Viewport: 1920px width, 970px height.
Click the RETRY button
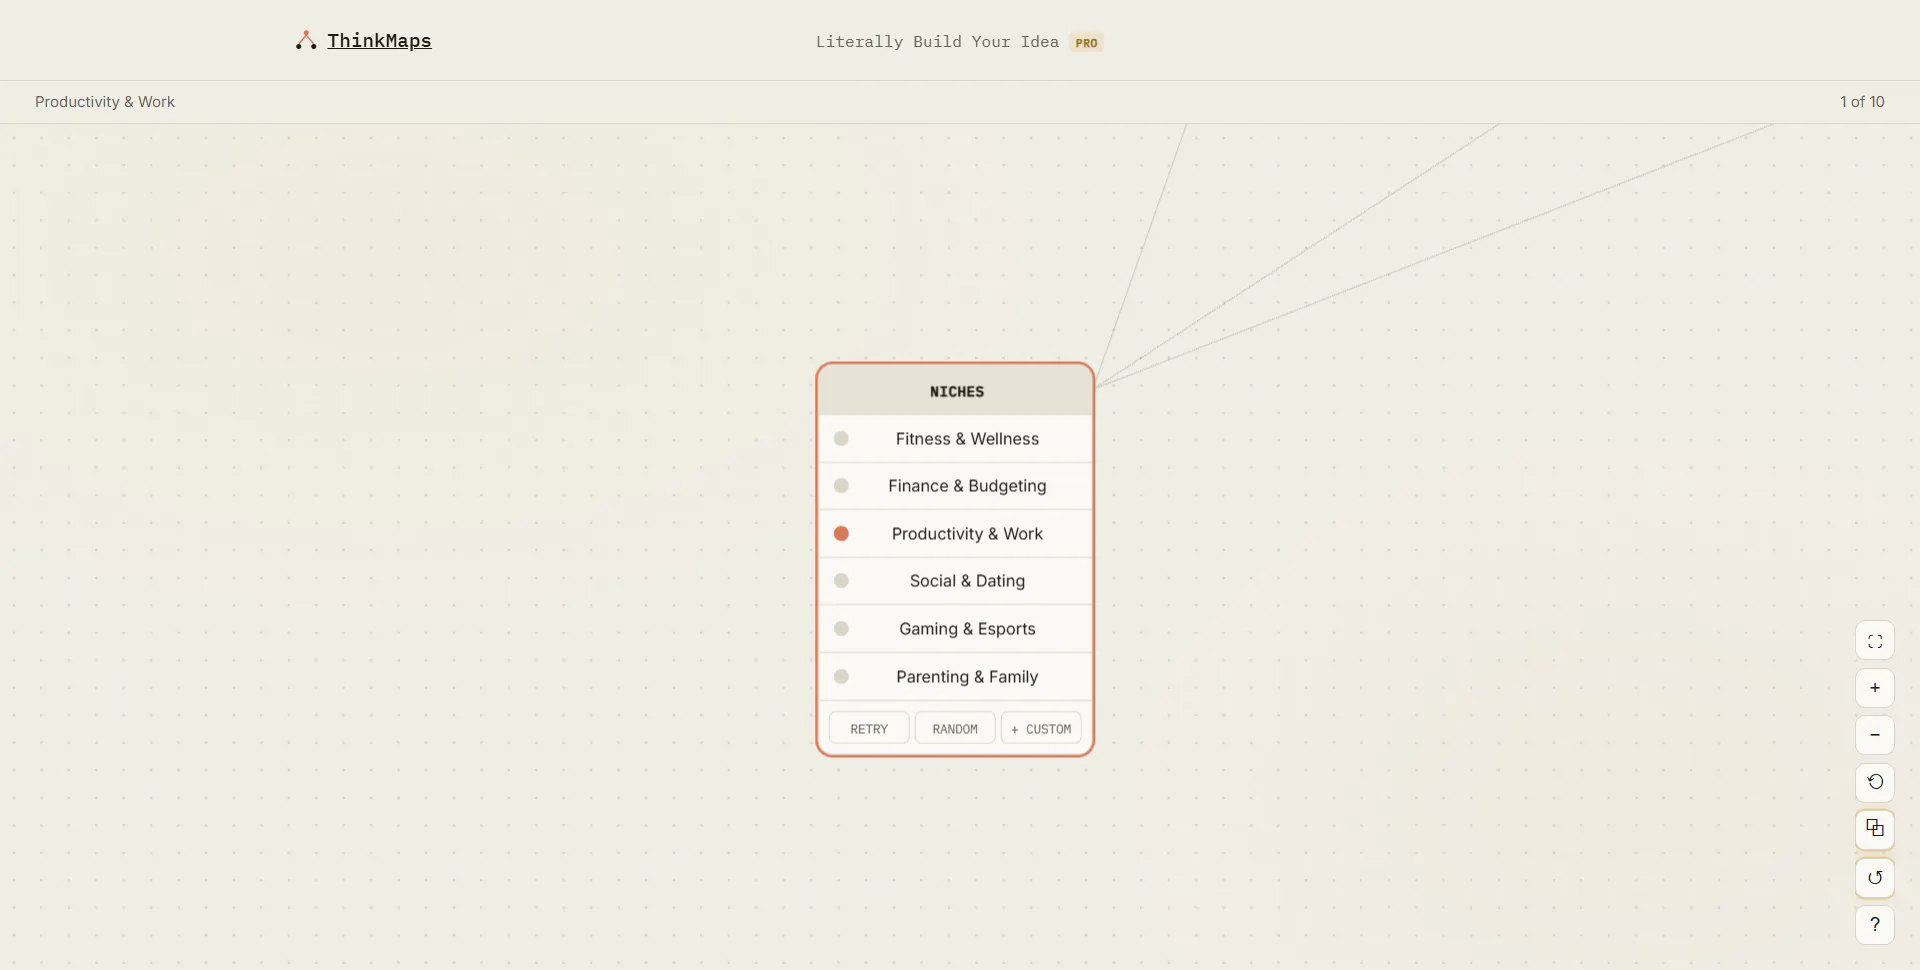pyautogui.click(x=869, y=728)
